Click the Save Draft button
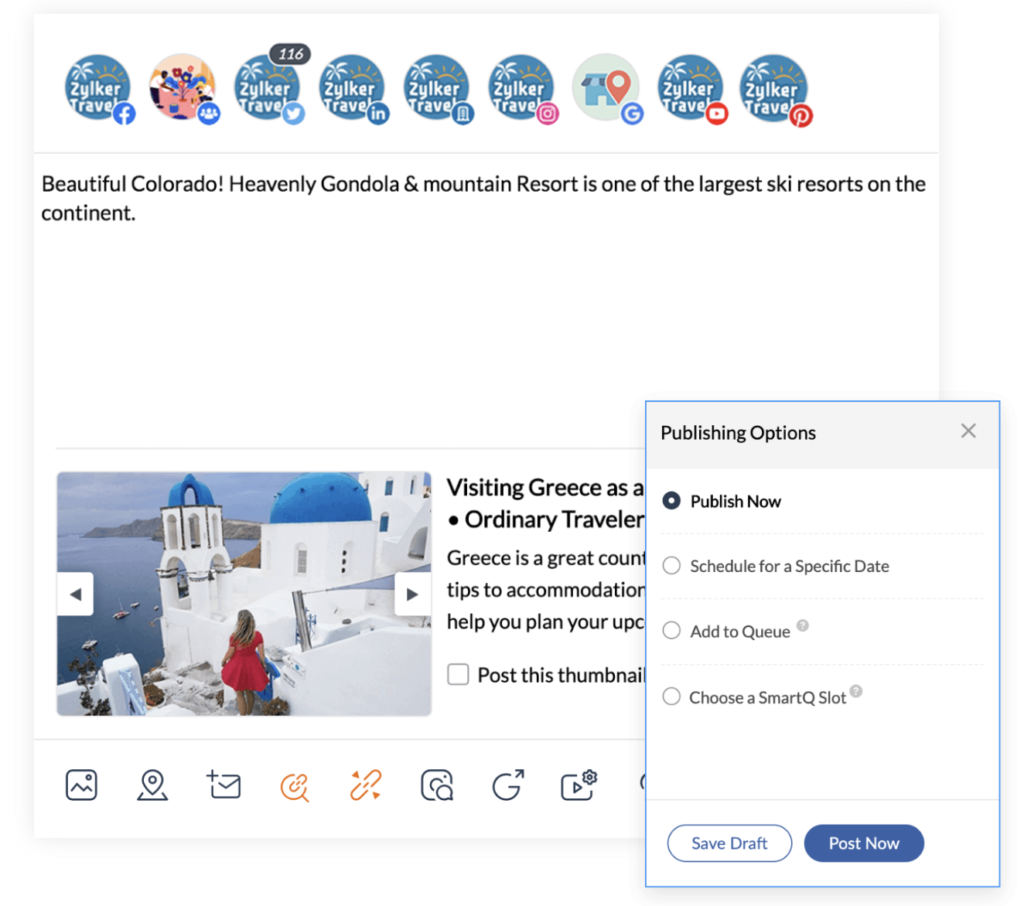Screen dimensions: 1024x906 pyautogui.click(x=729, y=843)
